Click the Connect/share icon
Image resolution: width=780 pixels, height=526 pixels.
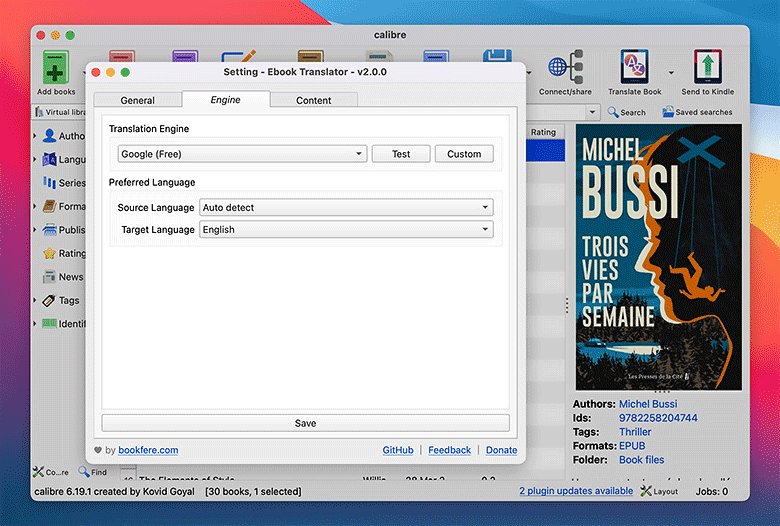pos(565,68)
